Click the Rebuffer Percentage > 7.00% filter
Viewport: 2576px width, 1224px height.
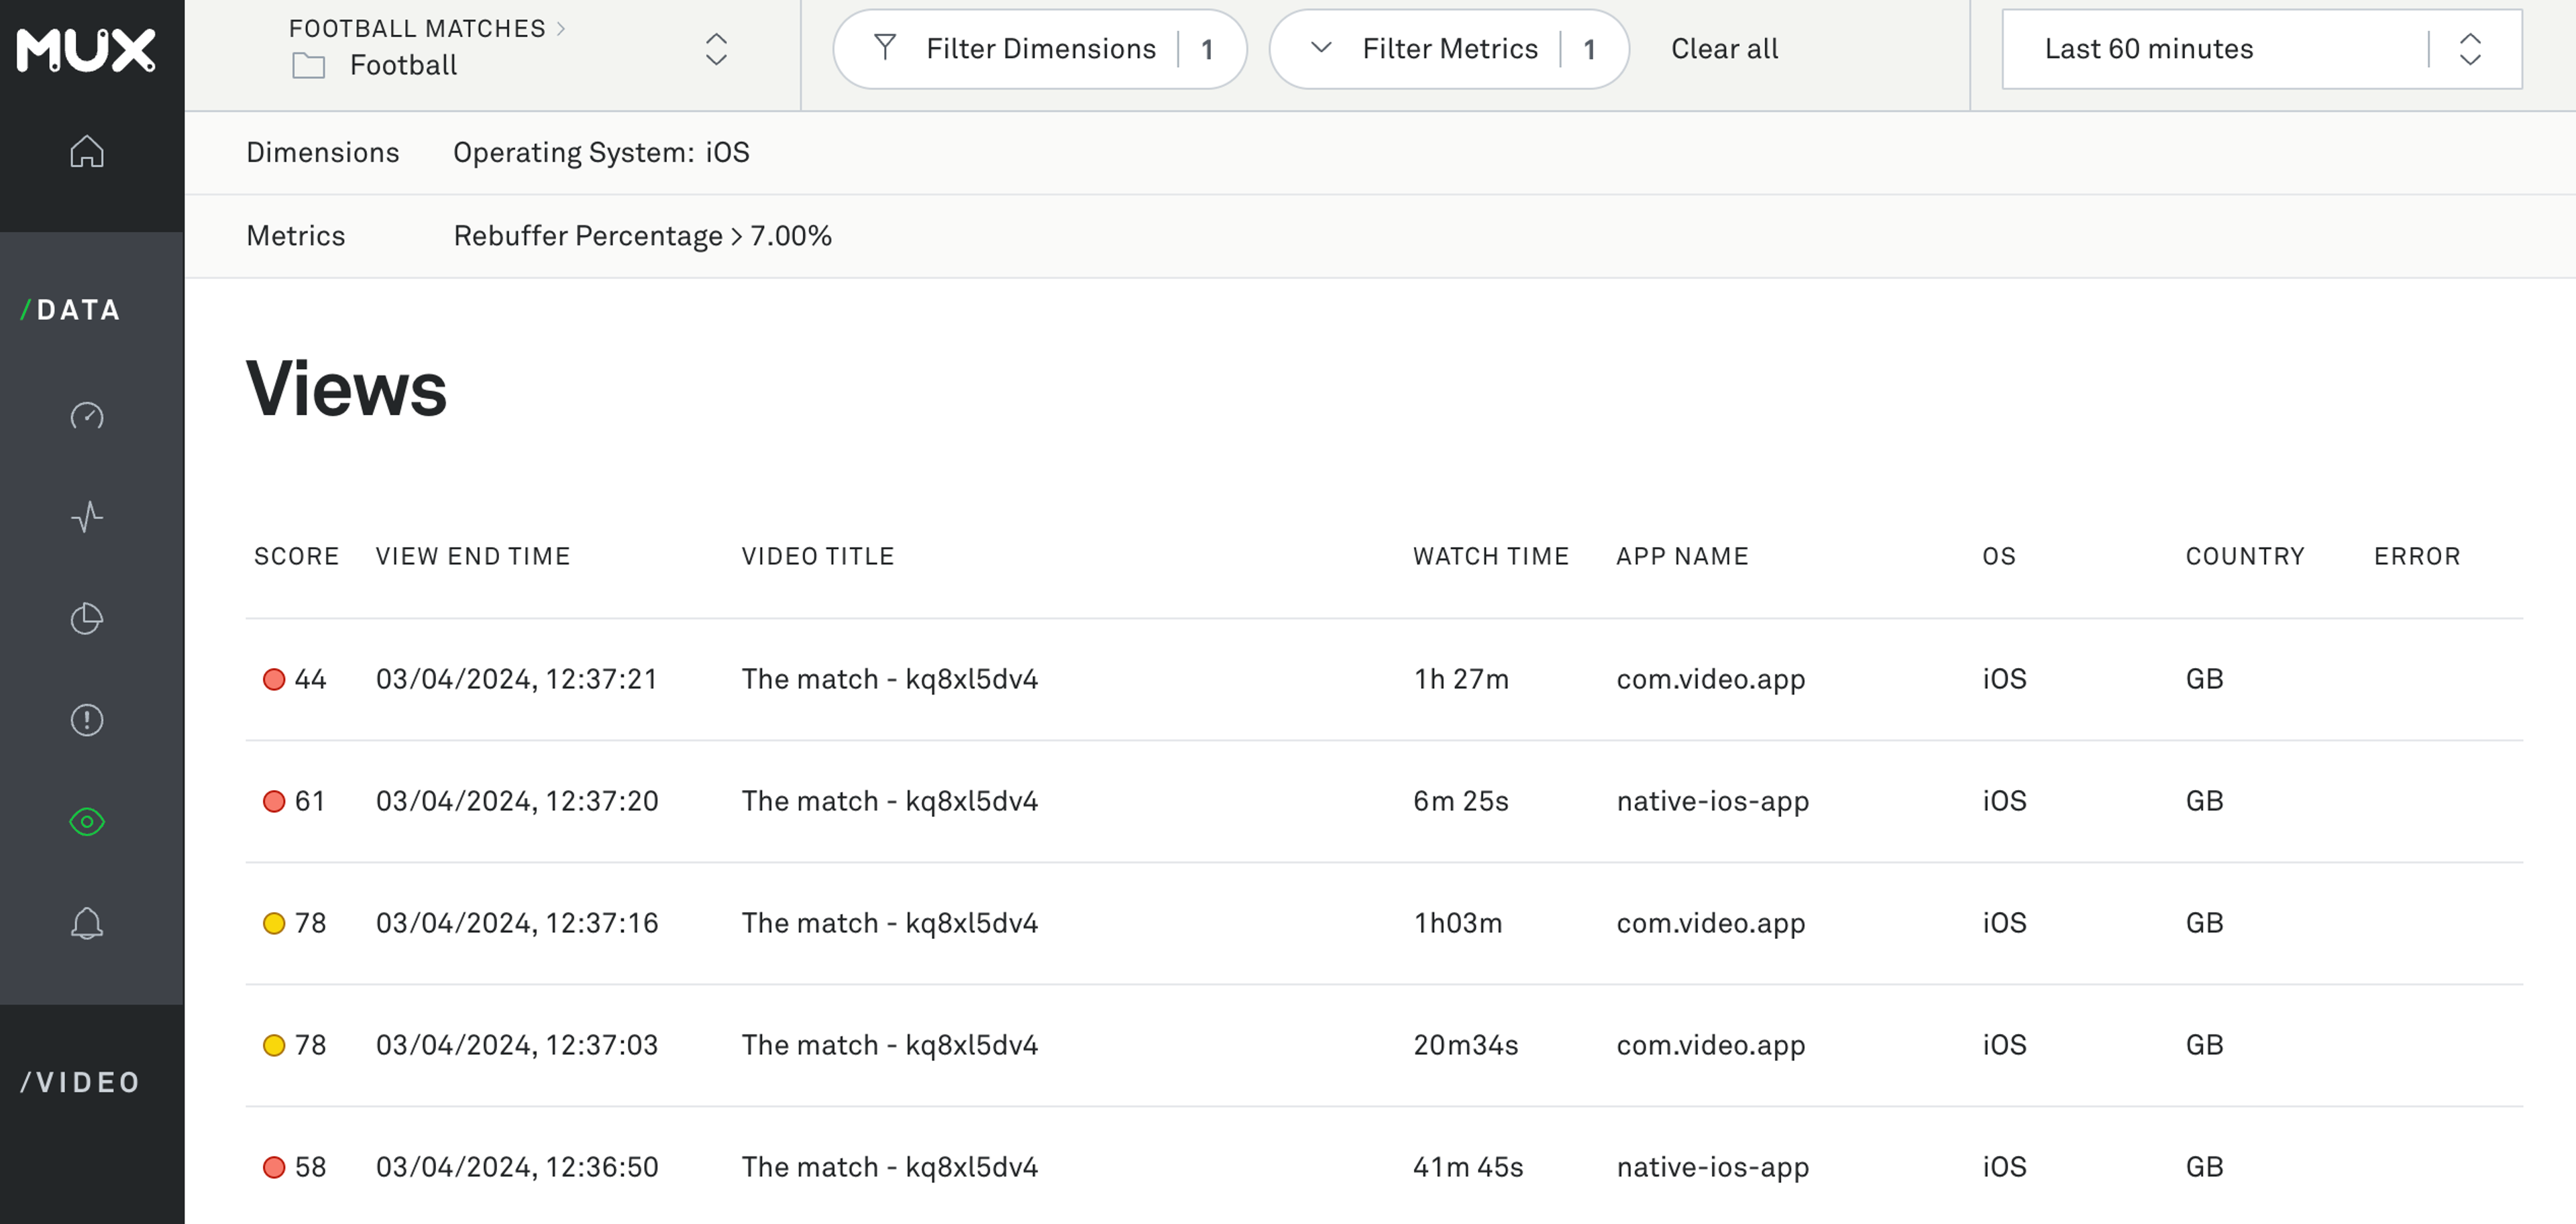pyautogui.click(x=642, y=236)
